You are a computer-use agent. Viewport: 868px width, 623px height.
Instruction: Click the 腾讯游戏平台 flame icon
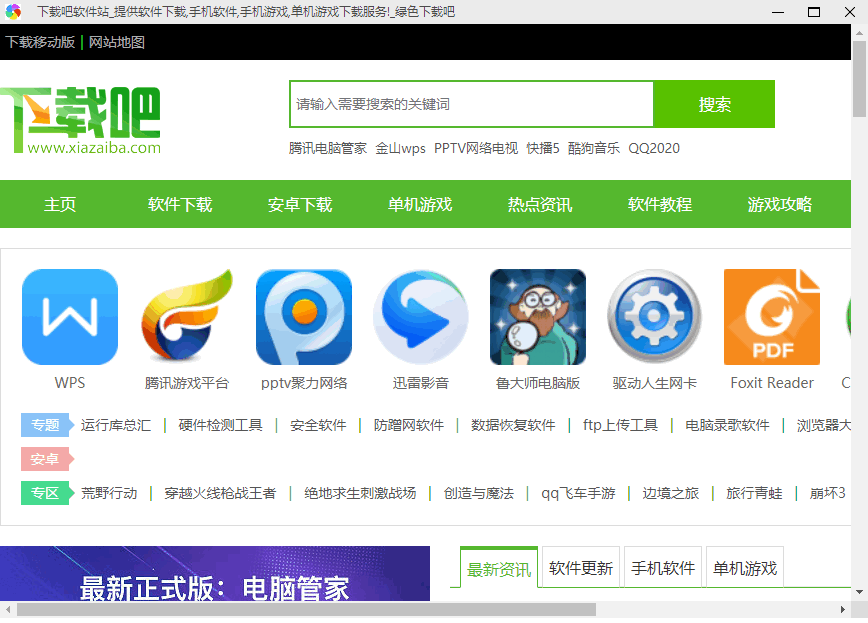187,317
